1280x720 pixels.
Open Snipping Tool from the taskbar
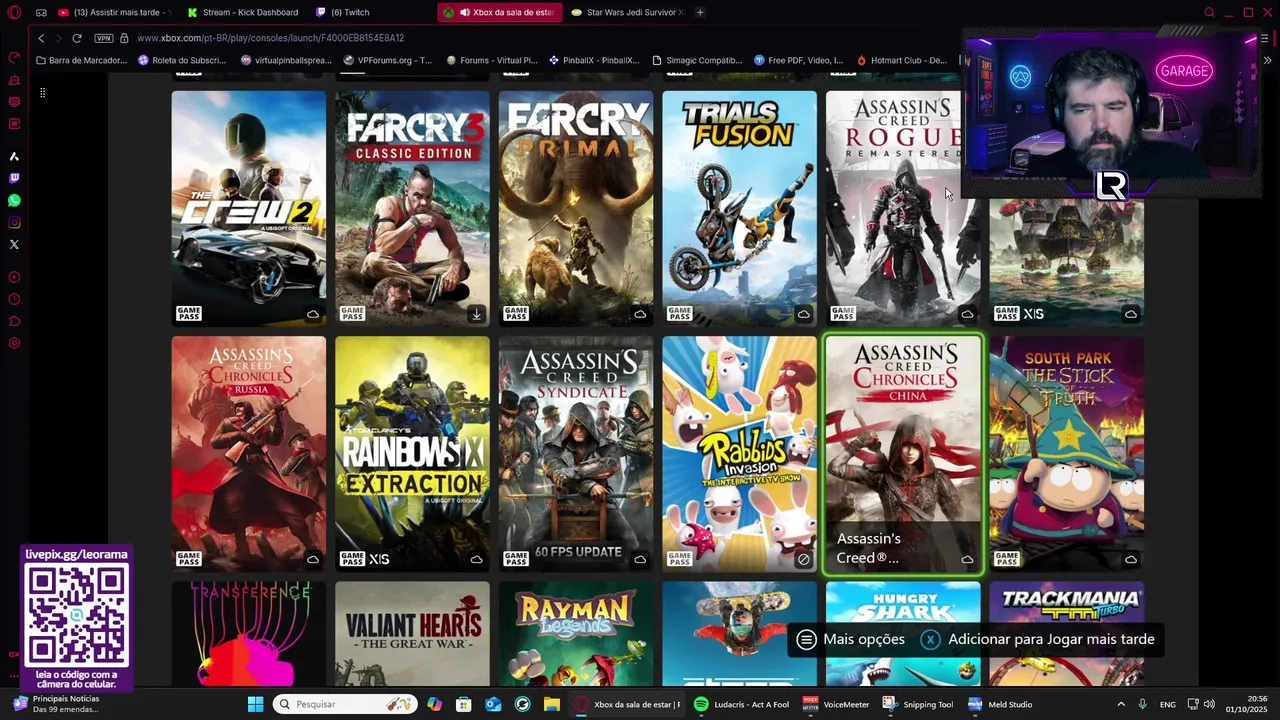(917, 704)
